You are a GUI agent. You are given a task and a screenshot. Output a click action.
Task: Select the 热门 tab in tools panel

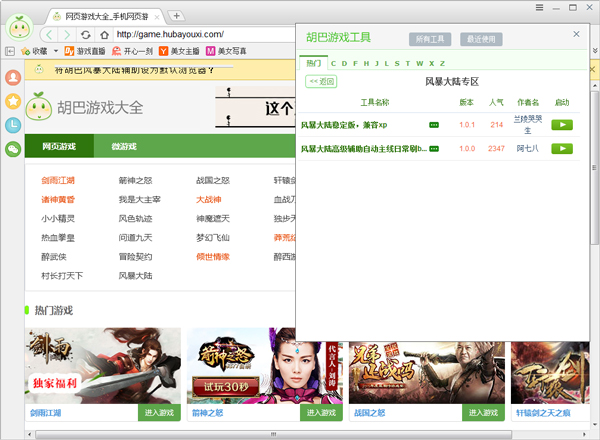[x=313, y=63]
